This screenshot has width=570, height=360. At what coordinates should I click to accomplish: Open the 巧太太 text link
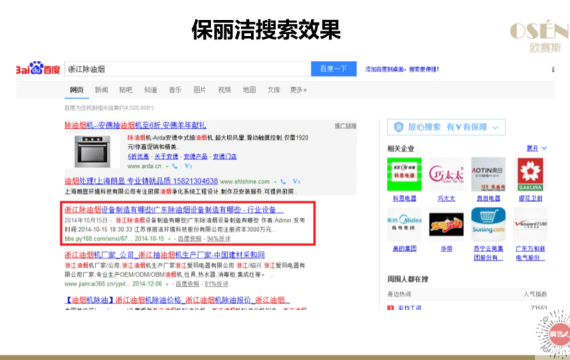point(446,199)
